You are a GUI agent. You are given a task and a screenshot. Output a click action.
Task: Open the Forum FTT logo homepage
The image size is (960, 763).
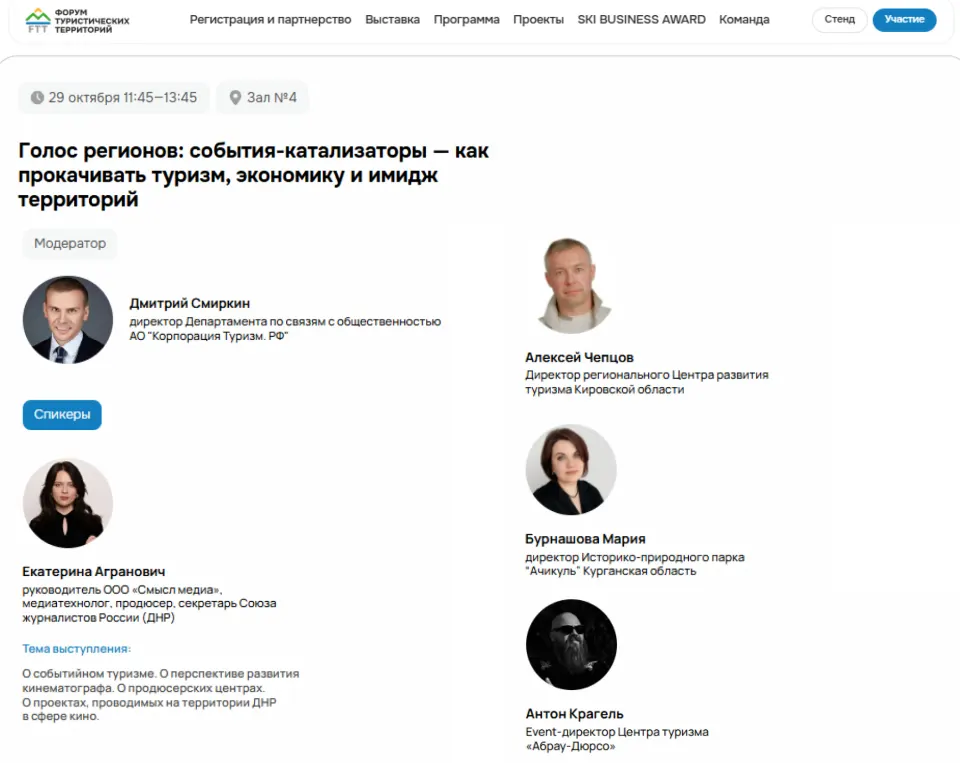tap(77, 20)
